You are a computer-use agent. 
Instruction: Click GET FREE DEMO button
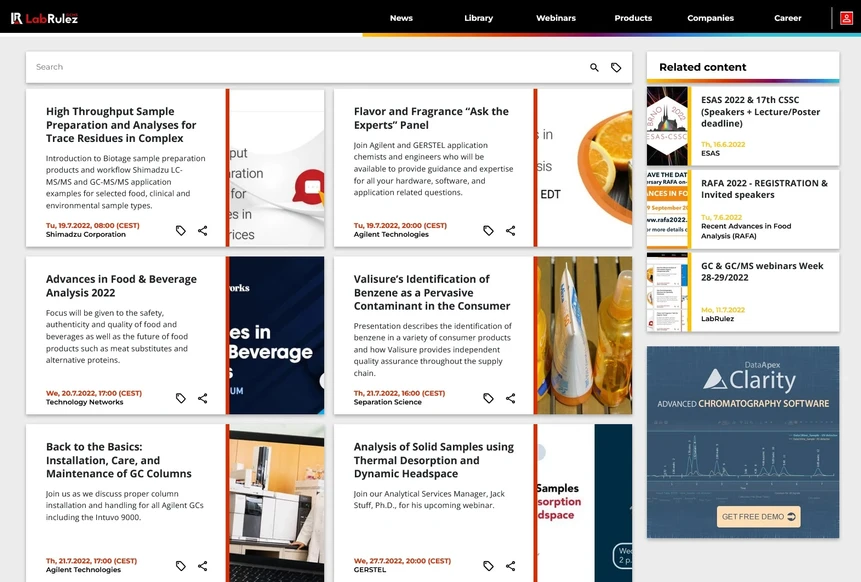[x=758, y=517]
